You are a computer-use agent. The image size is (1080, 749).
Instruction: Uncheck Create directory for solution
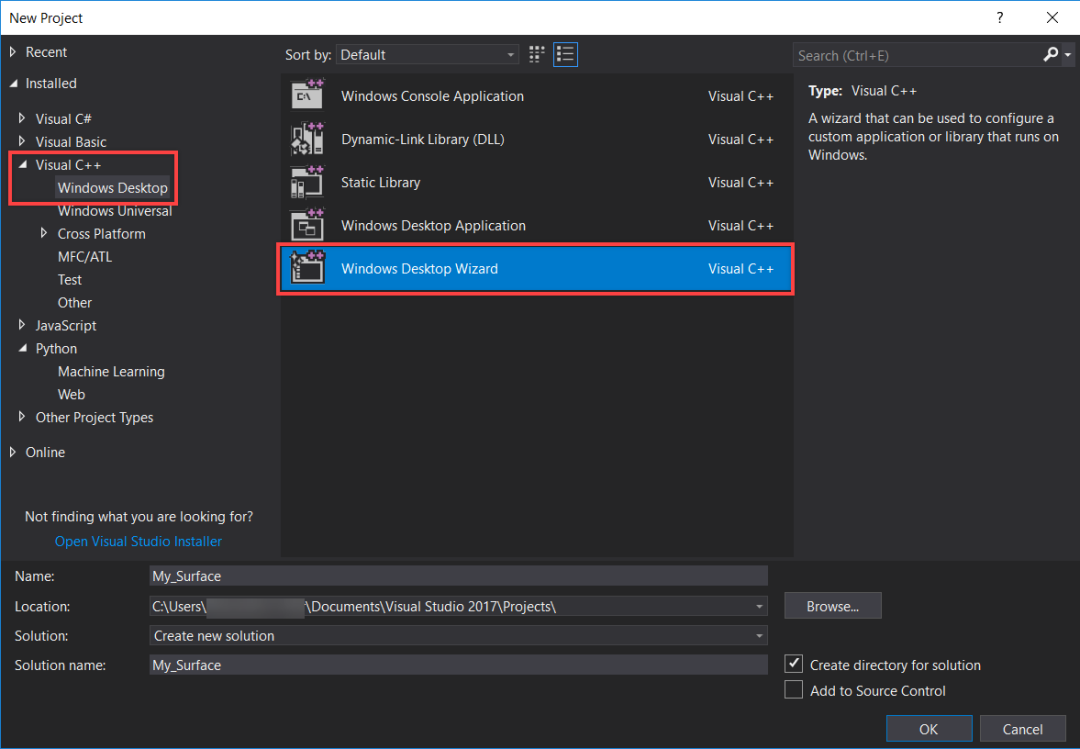coord(794,664)
